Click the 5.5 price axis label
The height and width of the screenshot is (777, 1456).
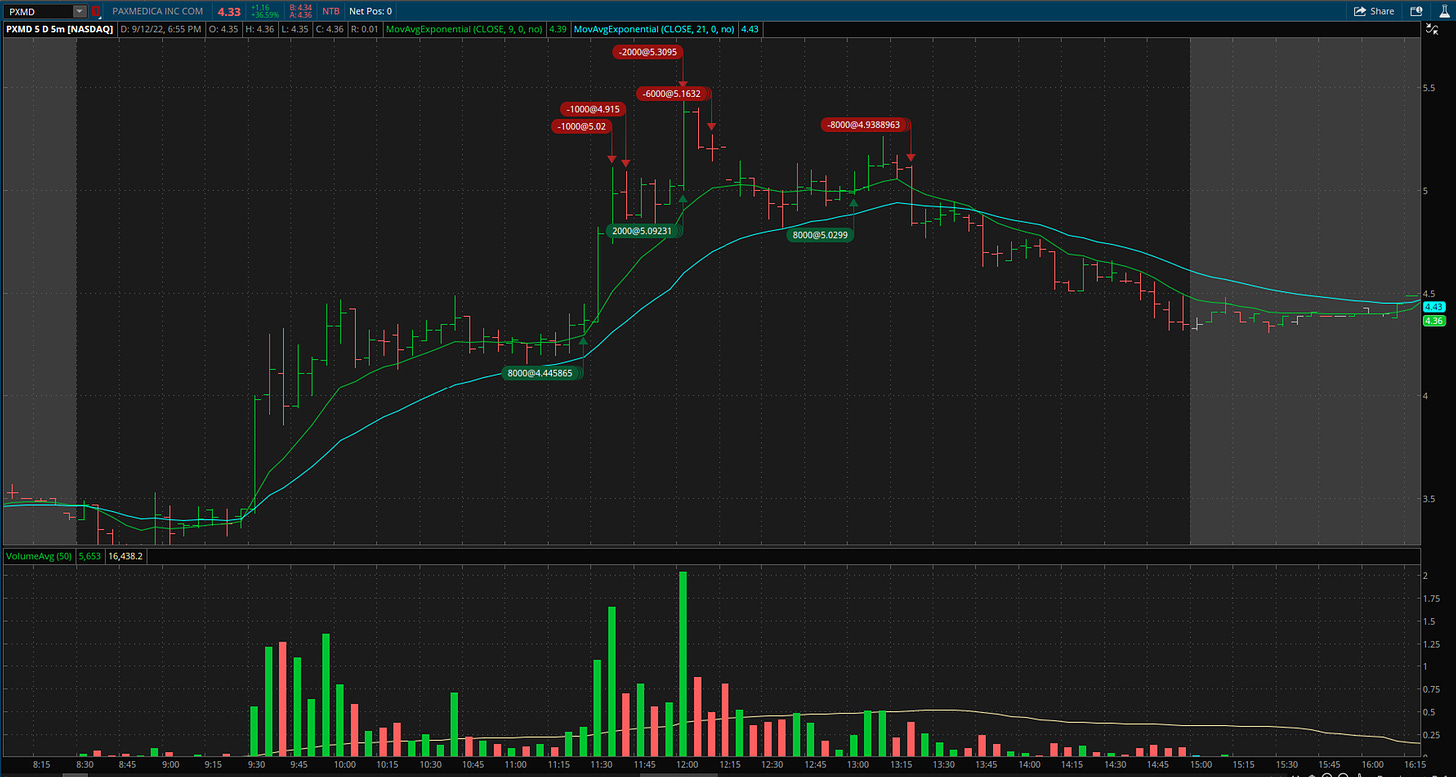(1431, 88)
